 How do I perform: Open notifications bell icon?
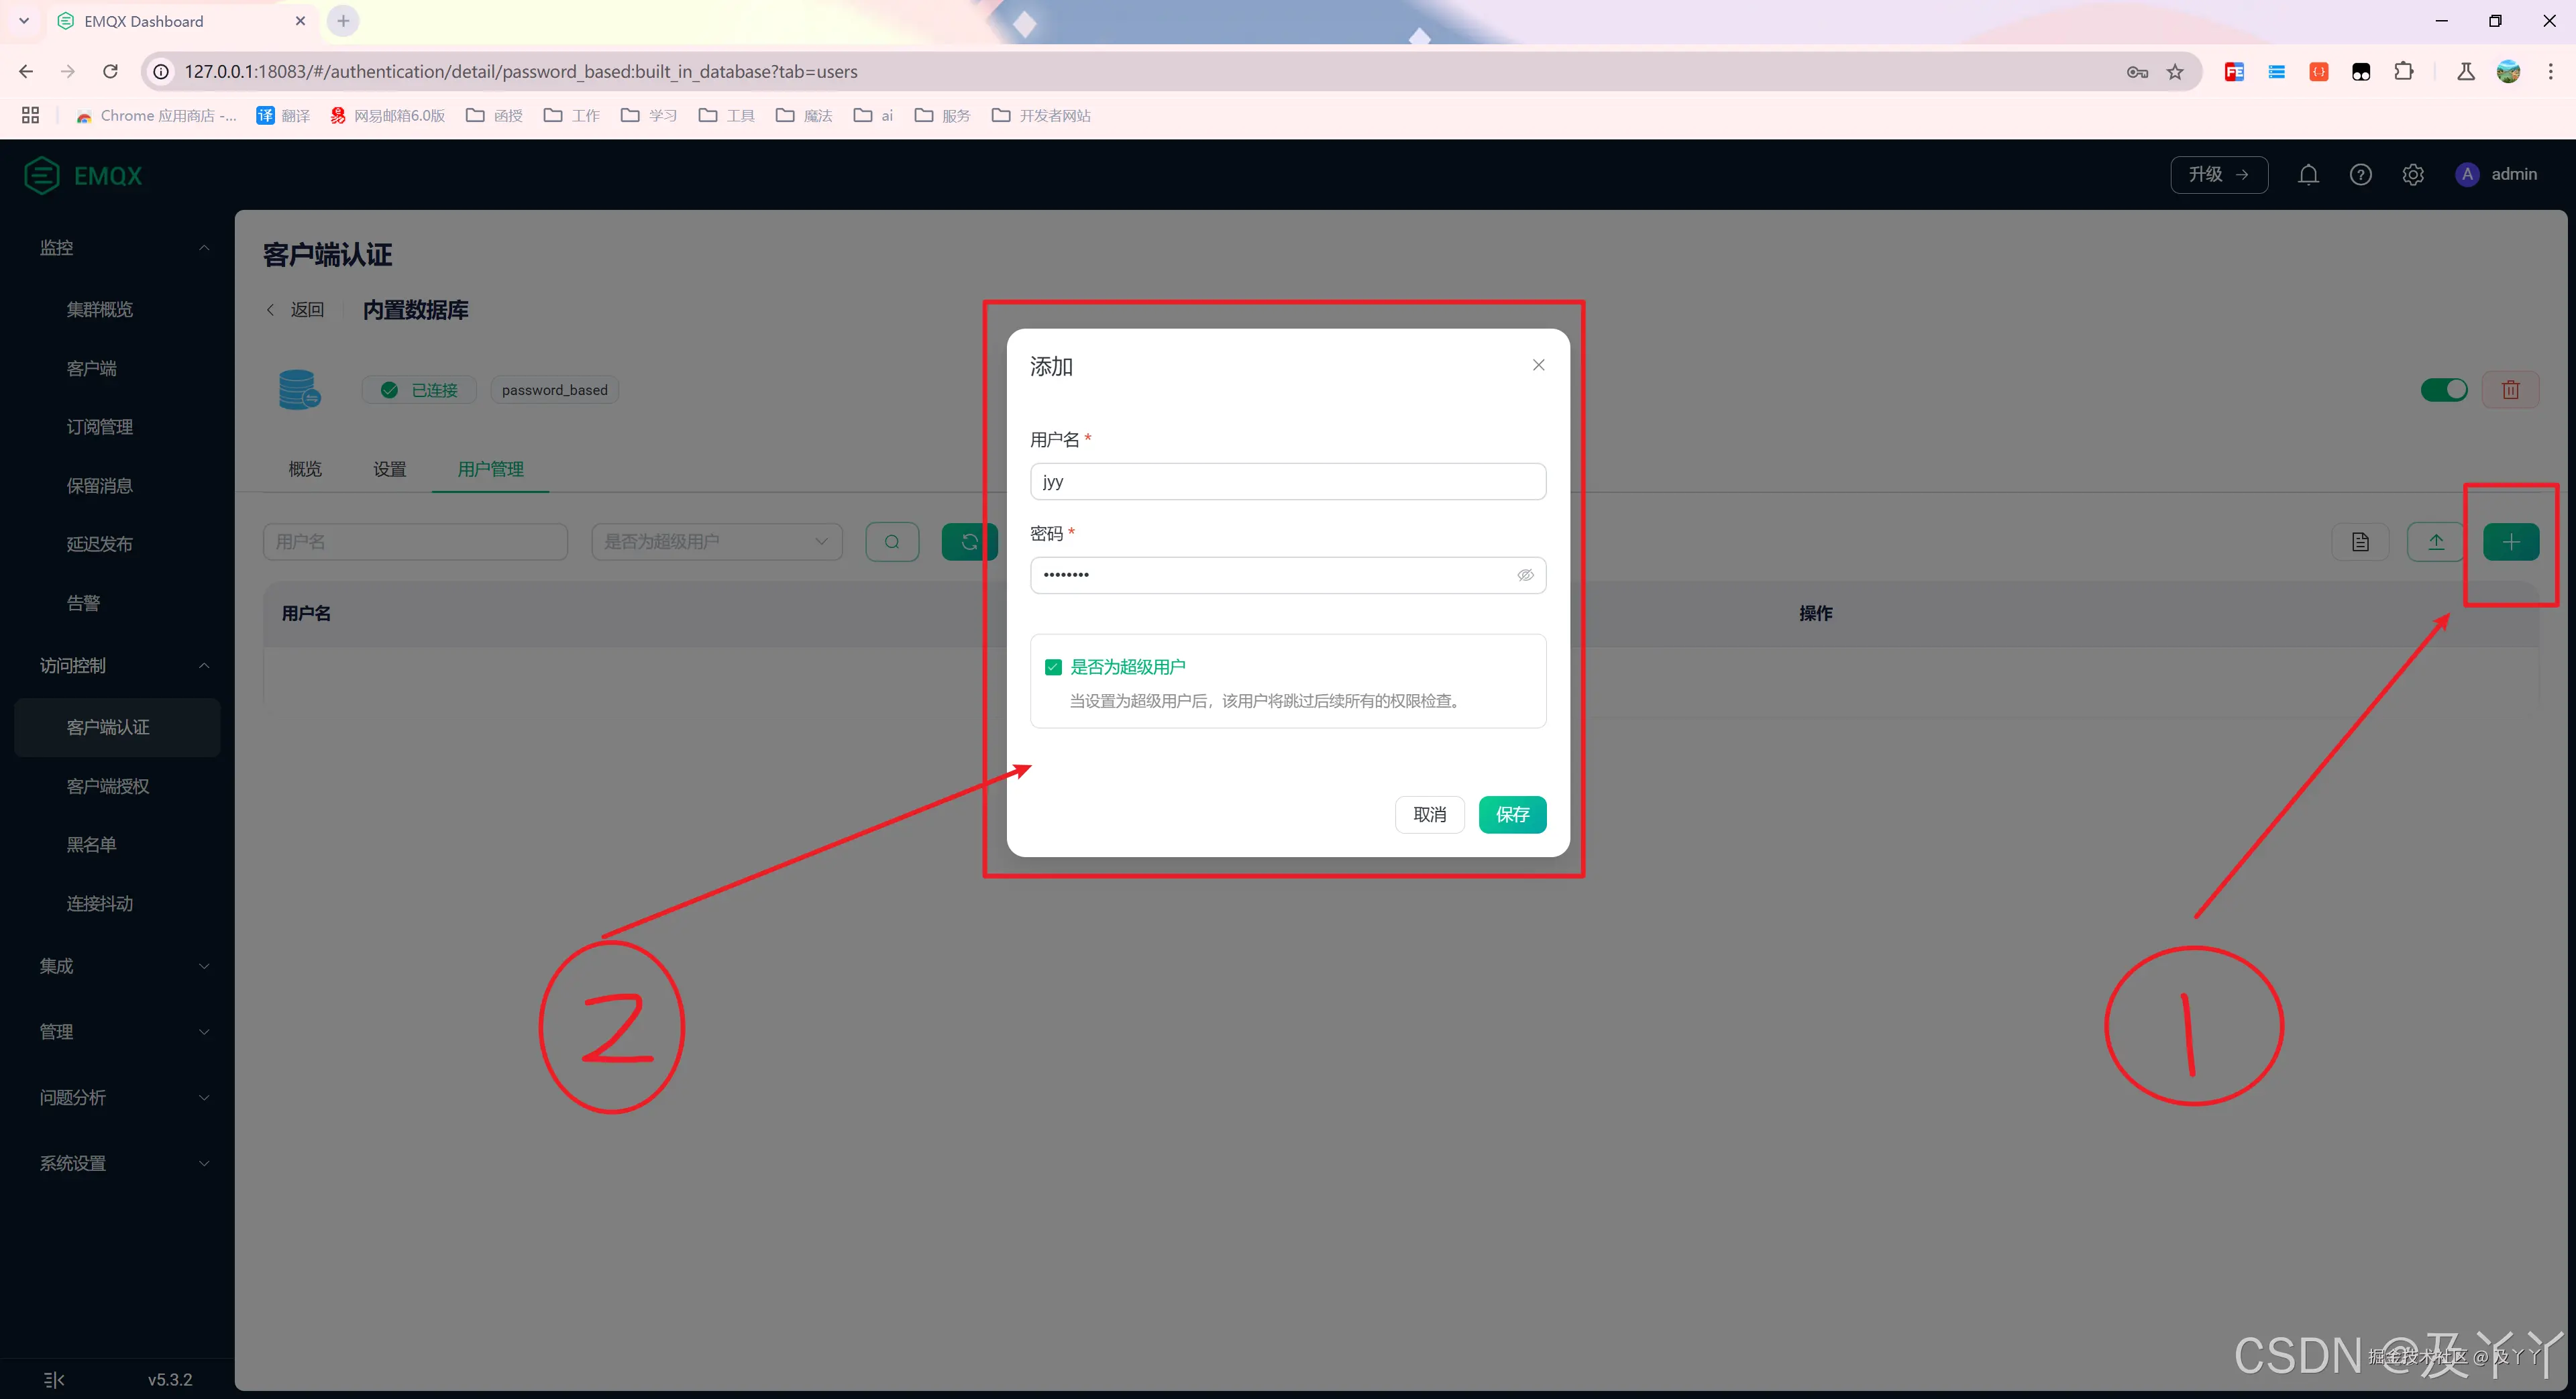point(2308,175)
